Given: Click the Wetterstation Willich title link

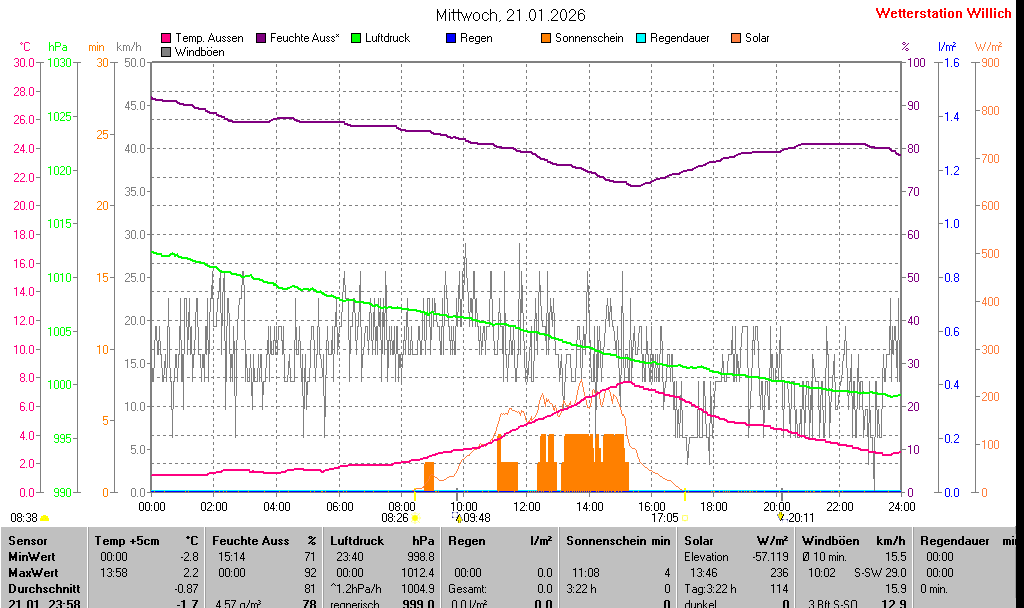Looking at the screenshot, I should pos(943,13).
